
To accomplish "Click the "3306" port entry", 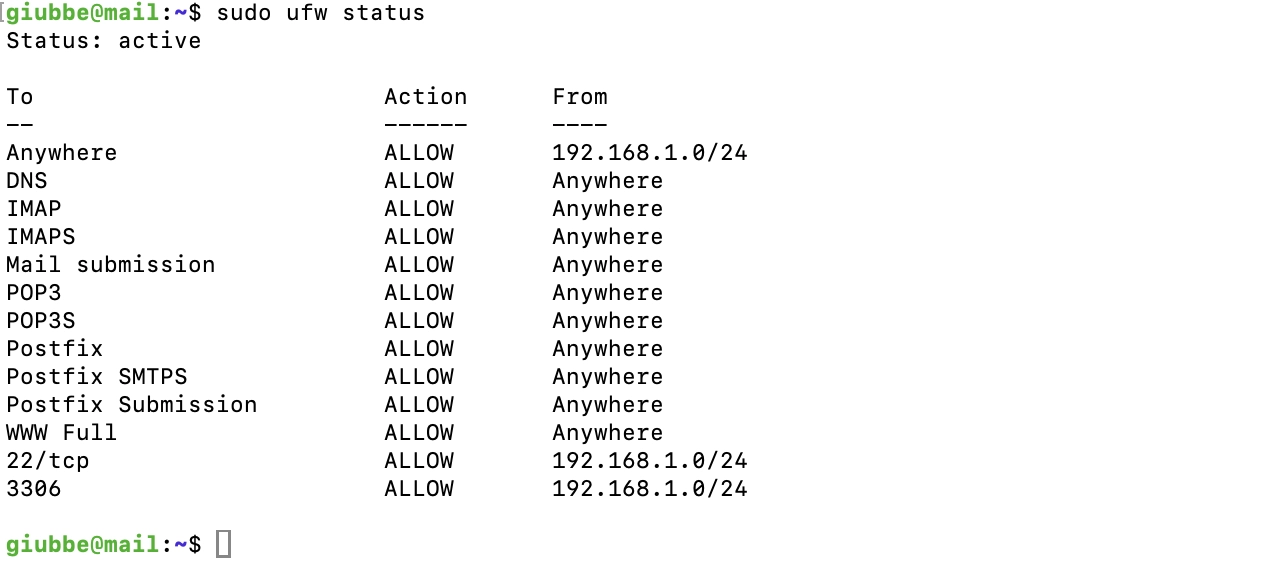I will point(34,489).
